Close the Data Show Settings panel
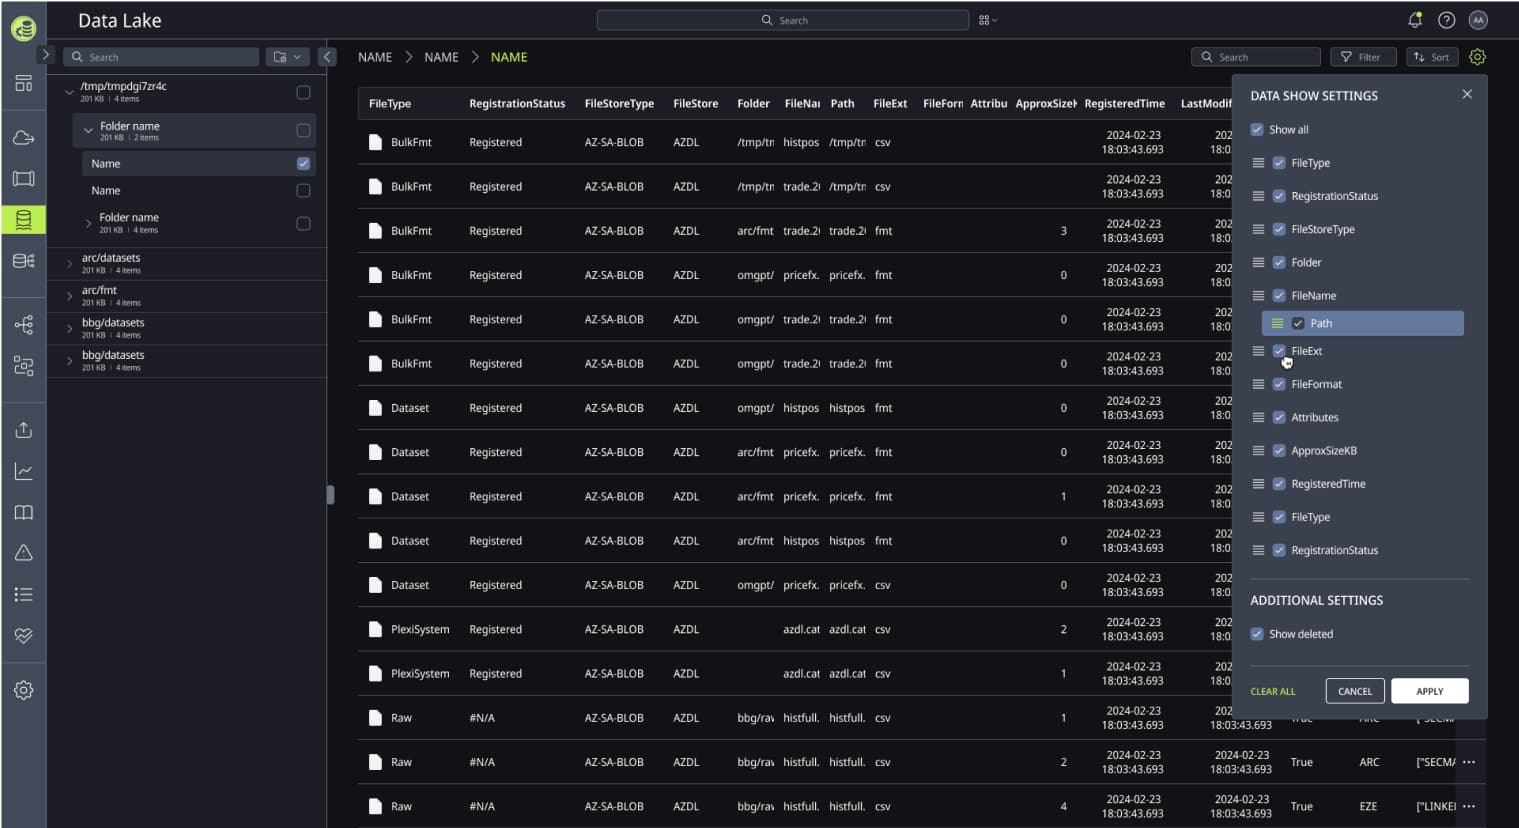This screenshot has width=1519, height=828. tap(1467, 94)
